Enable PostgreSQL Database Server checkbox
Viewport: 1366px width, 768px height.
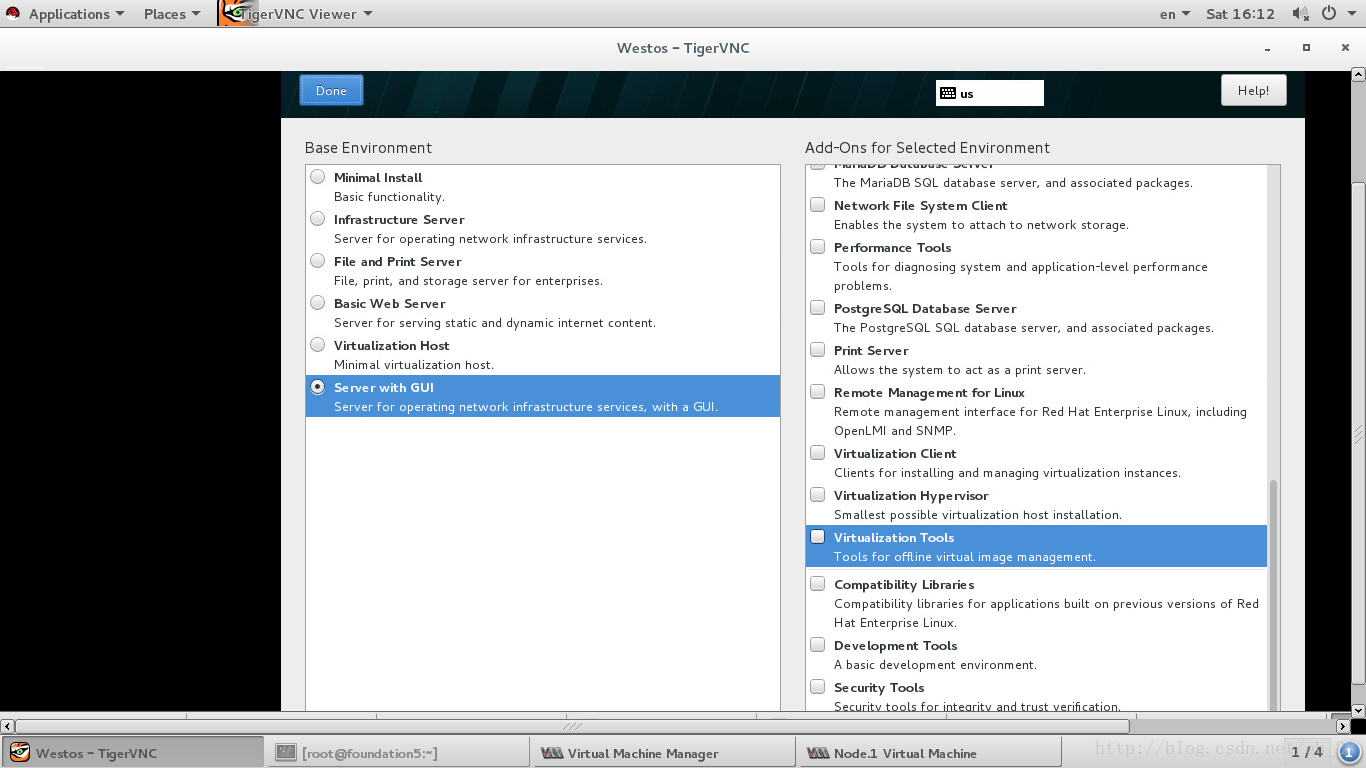tap(817, 308)
